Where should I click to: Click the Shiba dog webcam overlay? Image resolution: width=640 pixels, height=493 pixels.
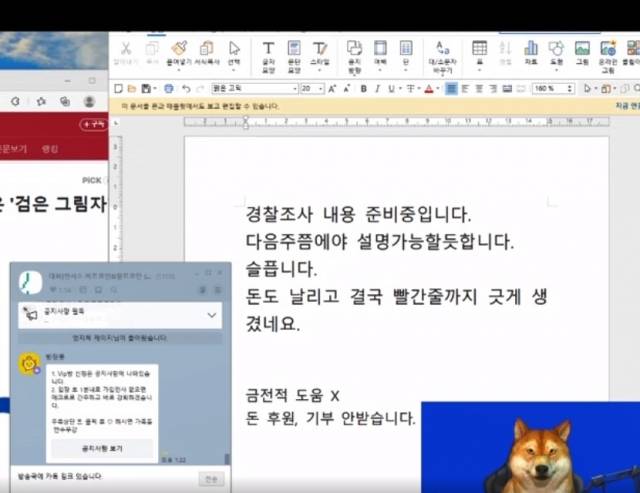pyautogui.click(x=531, y=447)
